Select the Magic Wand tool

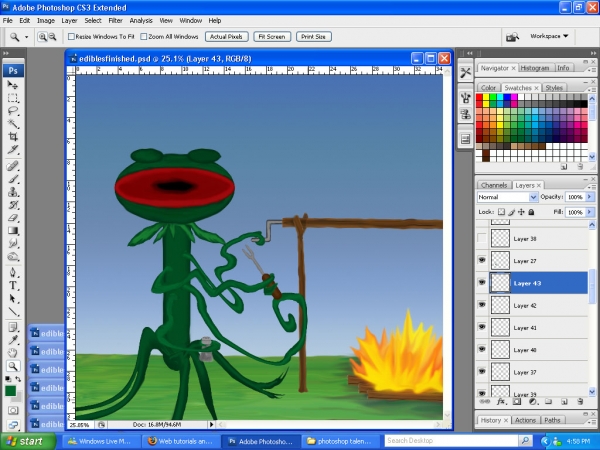click(13, 124)
